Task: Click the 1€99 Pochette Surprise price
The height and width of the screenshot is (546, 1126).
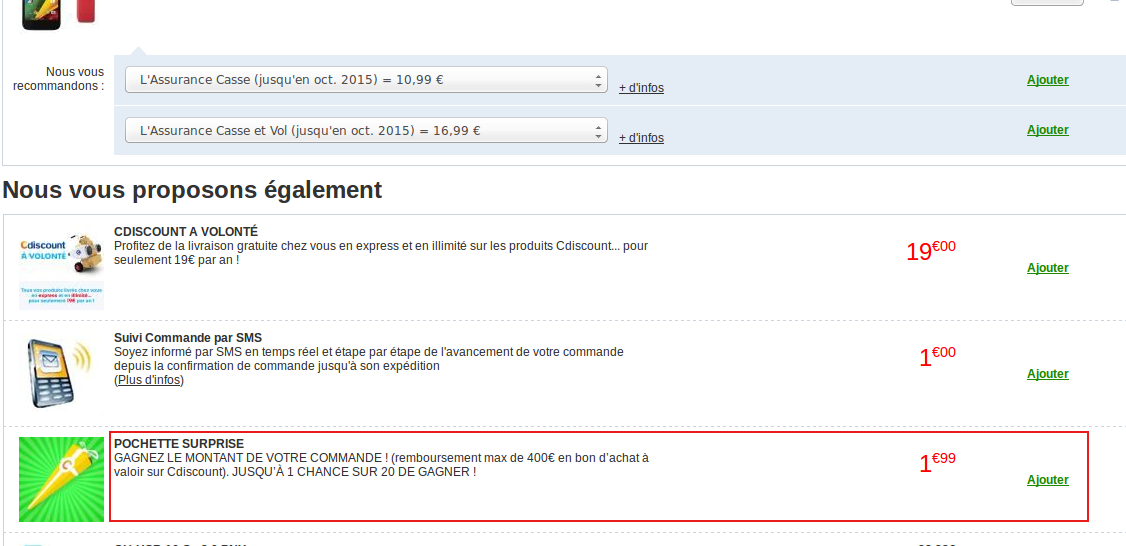Action: pos(937,462)
